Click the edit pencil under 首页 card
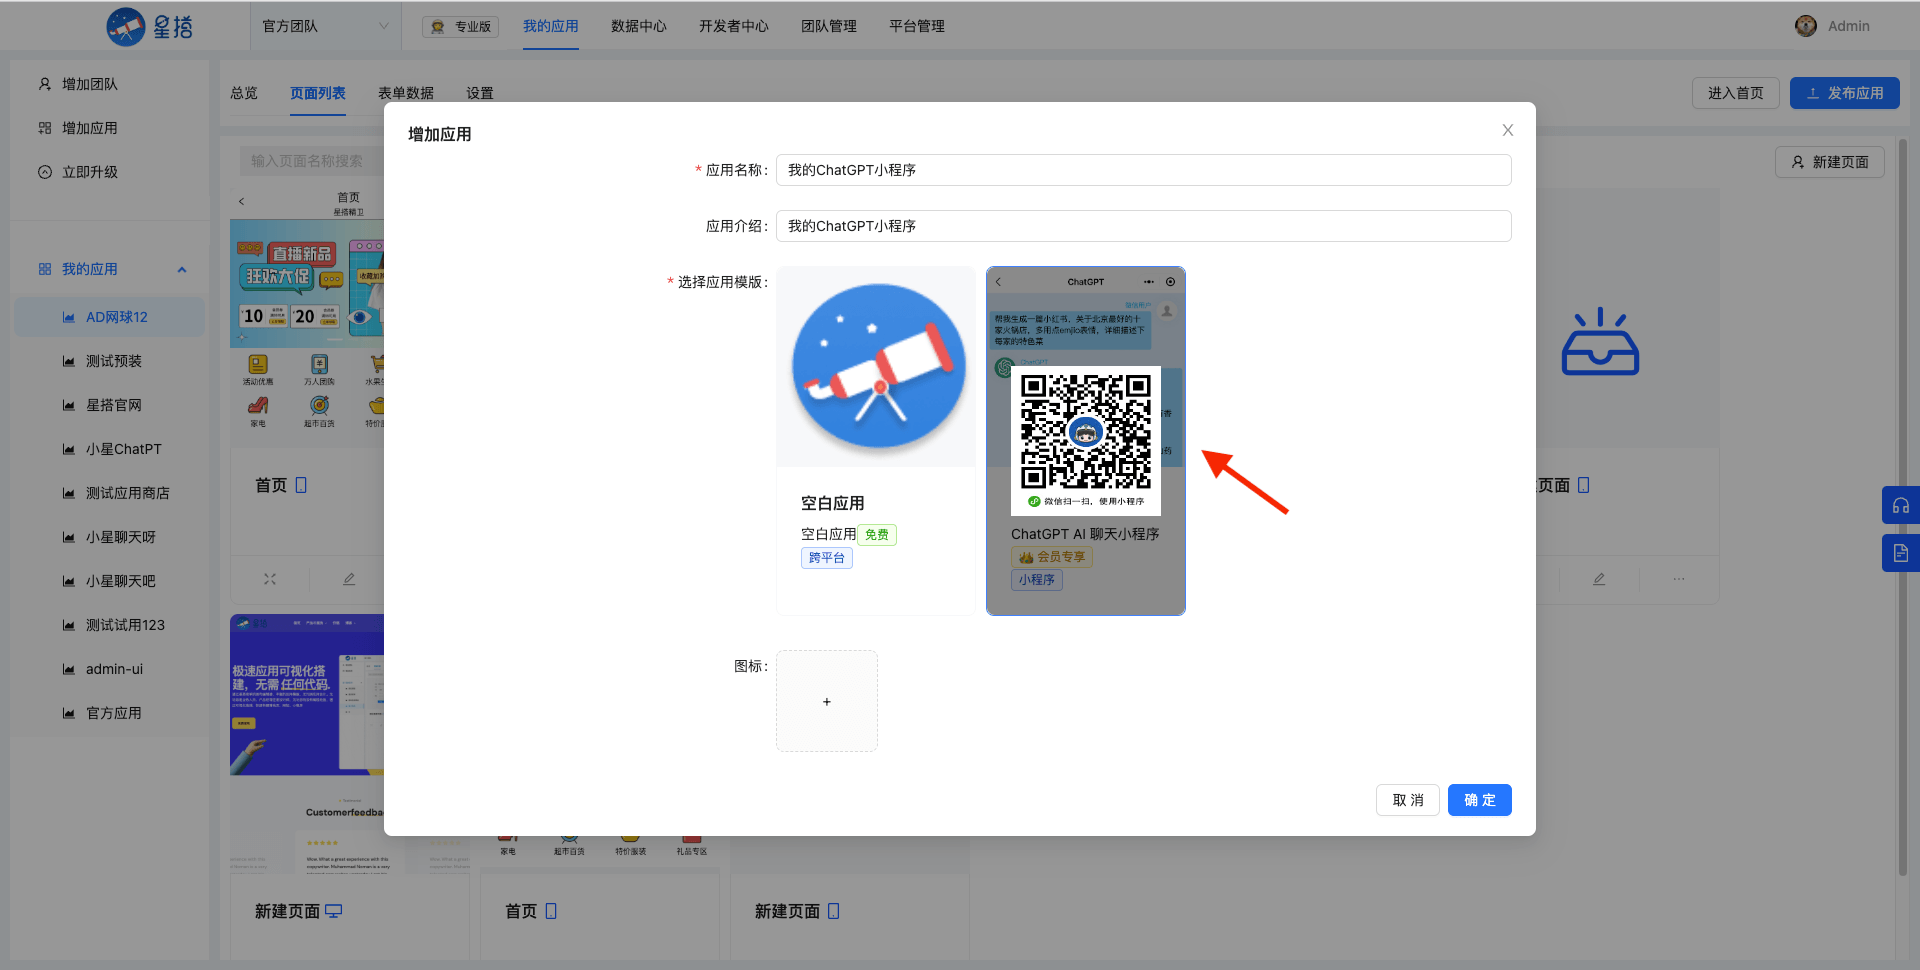Screen dimensions: 1920x970 (349, 579)
